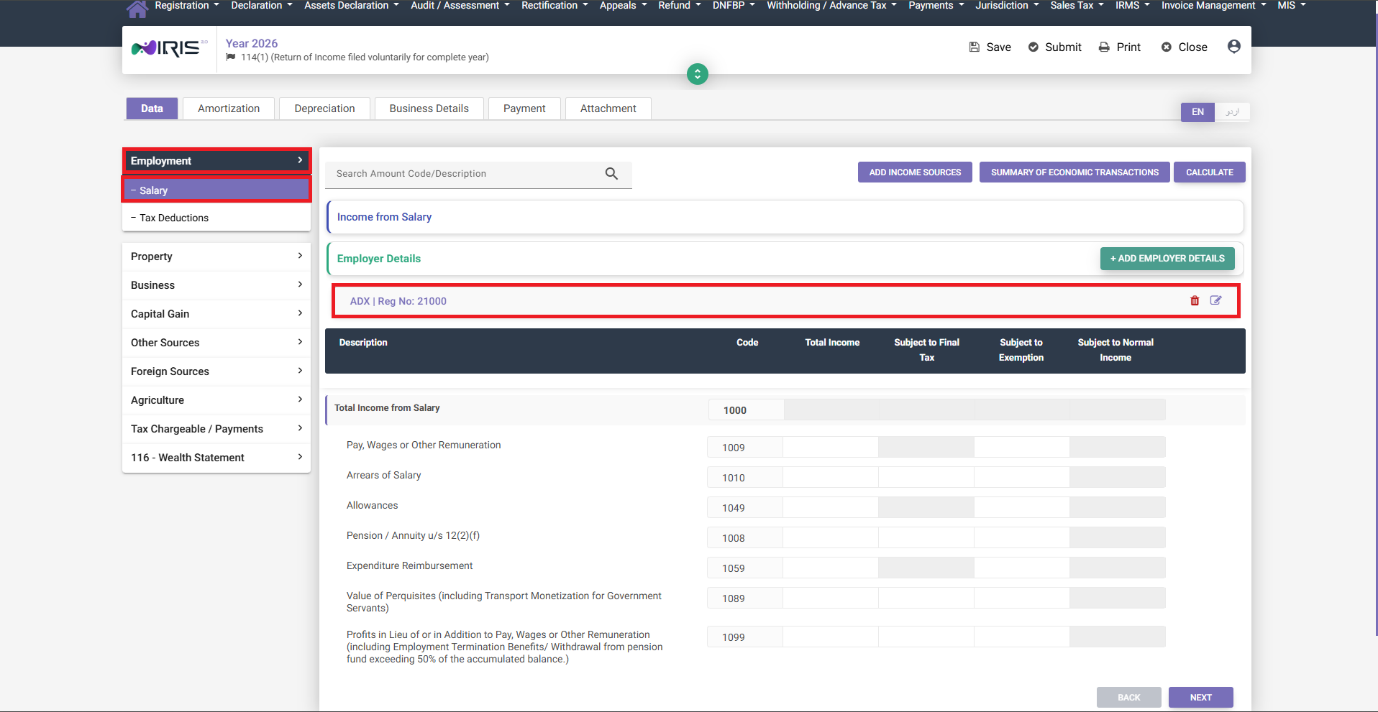This screenshot has width=1378, height=712.
Task: Open the Withholding / Advance Tax menu
Action: 831,6
